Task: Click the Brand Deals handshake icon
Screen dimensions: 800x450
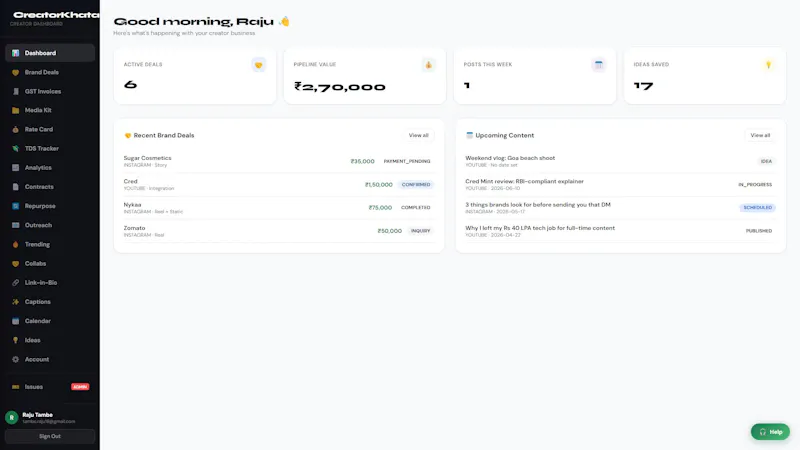Action: pos(15,72)
